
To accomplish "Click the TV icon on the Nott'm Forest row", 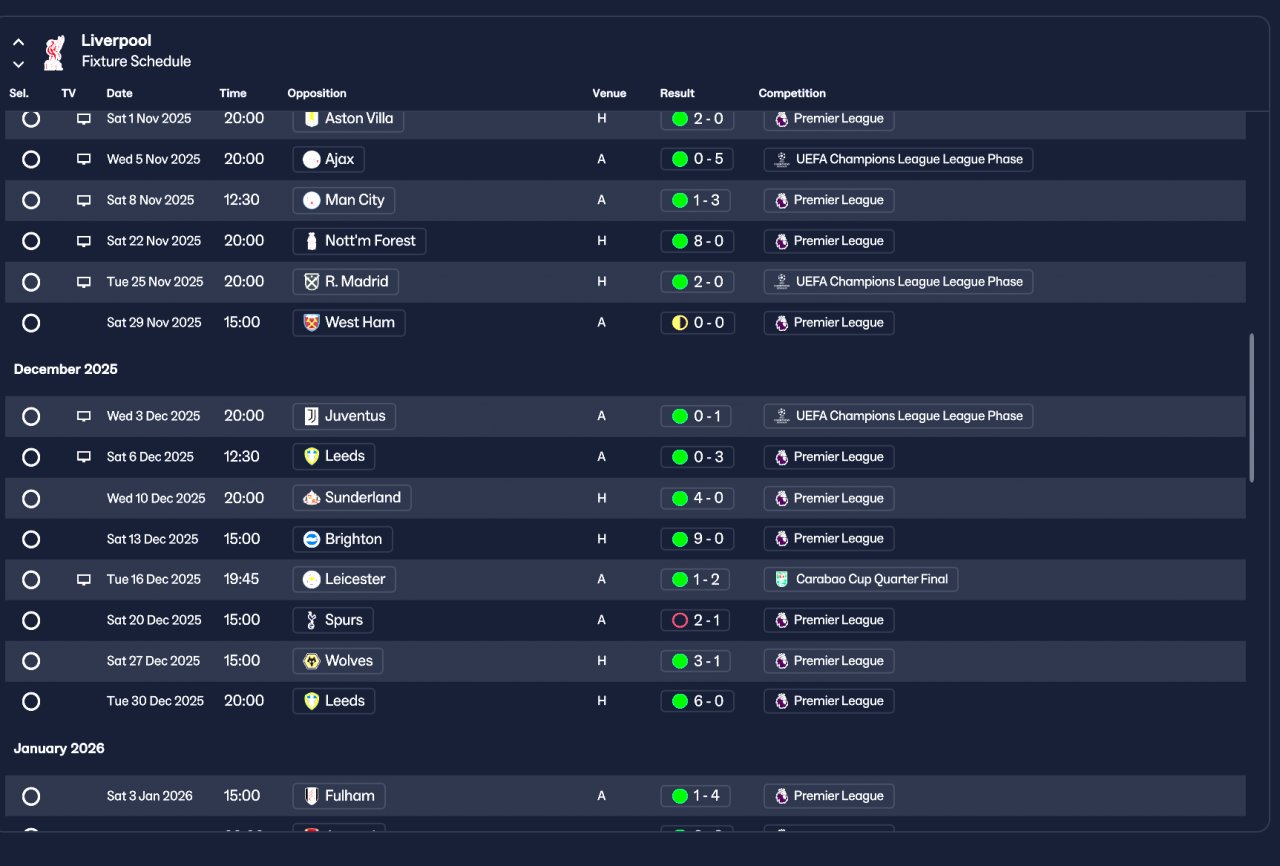I will (x=84, y=241).
